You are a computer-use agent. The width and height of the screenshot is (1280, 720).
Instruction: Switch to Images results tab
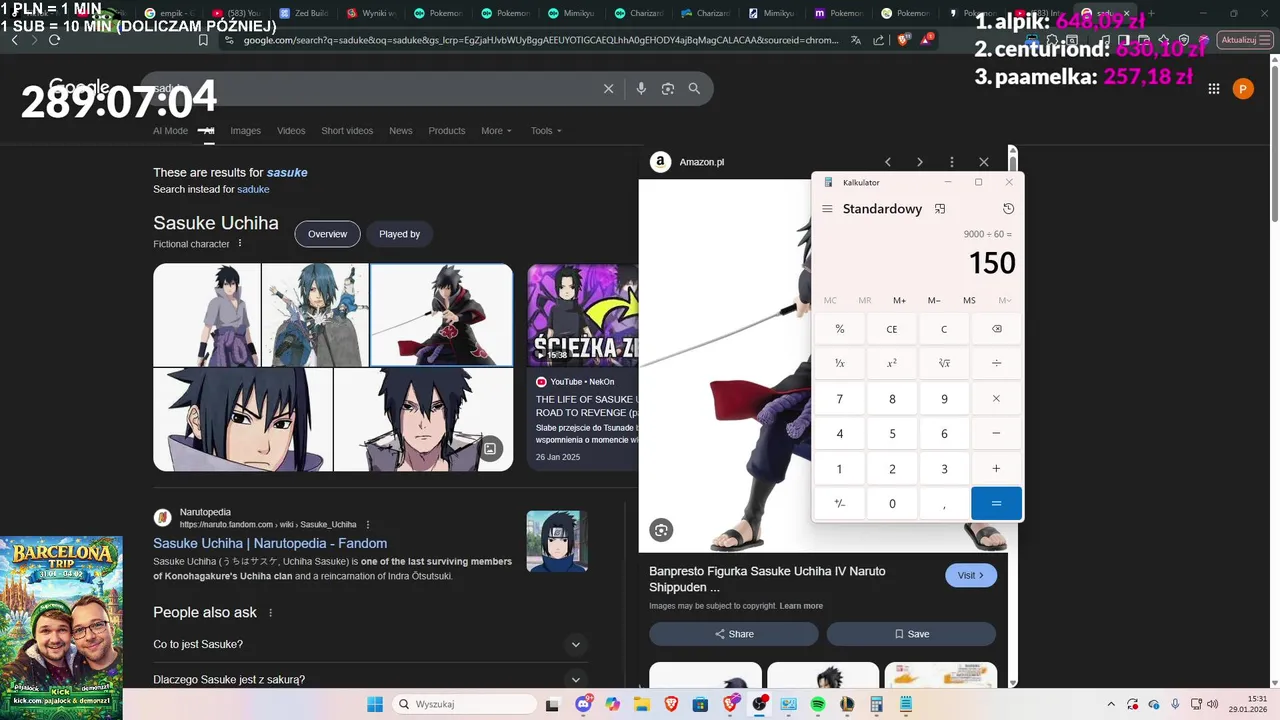pyautogui.click(x=245, y=131)
